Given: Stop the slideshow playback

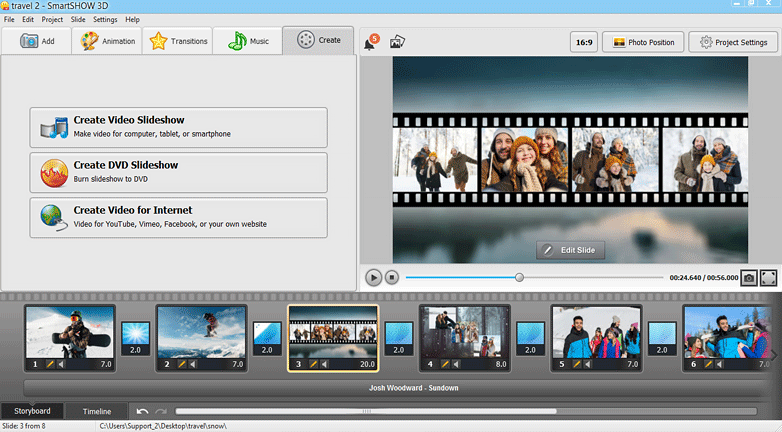Looking at the screenshot, I should pos(392,277).
